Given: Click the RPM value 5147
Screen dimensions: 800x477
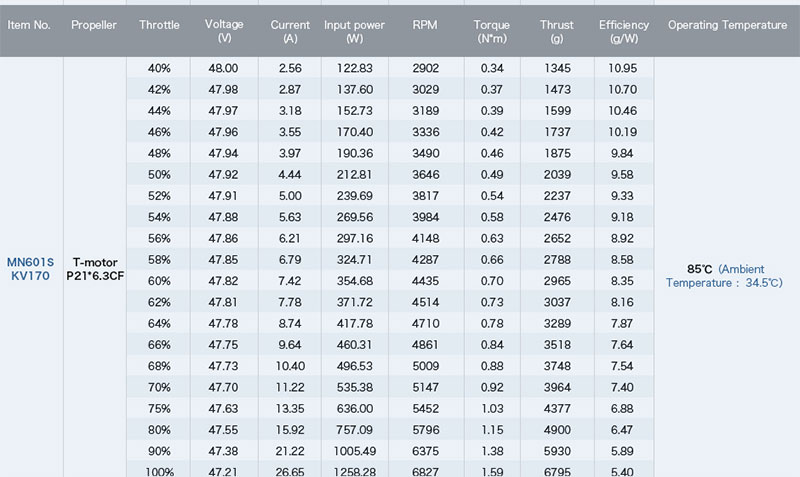Looking at the screenshot, I should (425, 386).
